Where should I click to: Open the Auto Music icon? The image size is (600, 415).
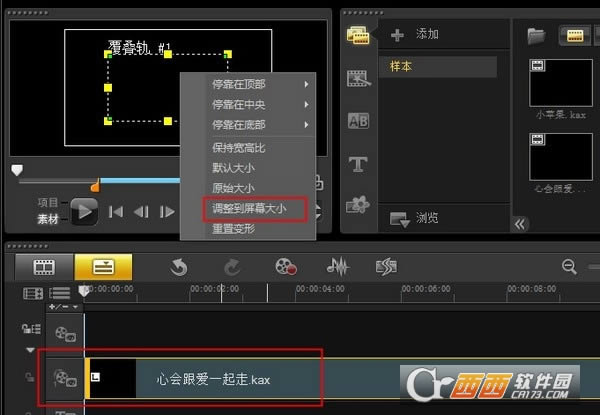coord(386,267)
